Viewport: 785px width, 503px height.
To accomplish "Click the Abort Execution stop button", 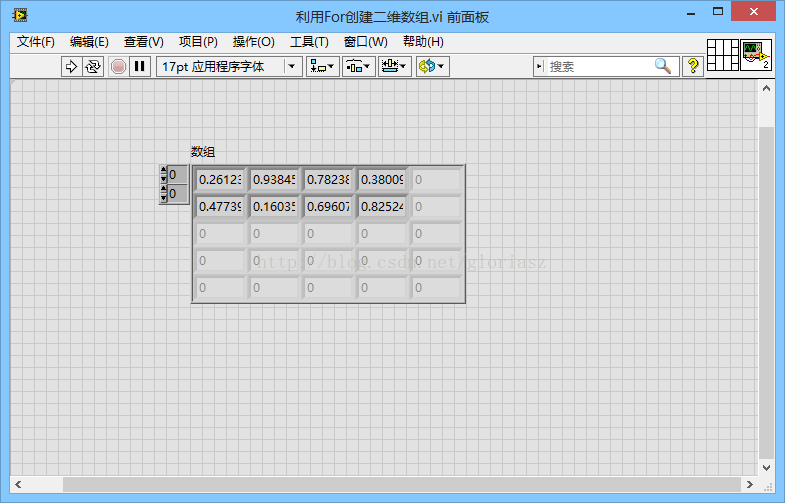I will (118, 67).
